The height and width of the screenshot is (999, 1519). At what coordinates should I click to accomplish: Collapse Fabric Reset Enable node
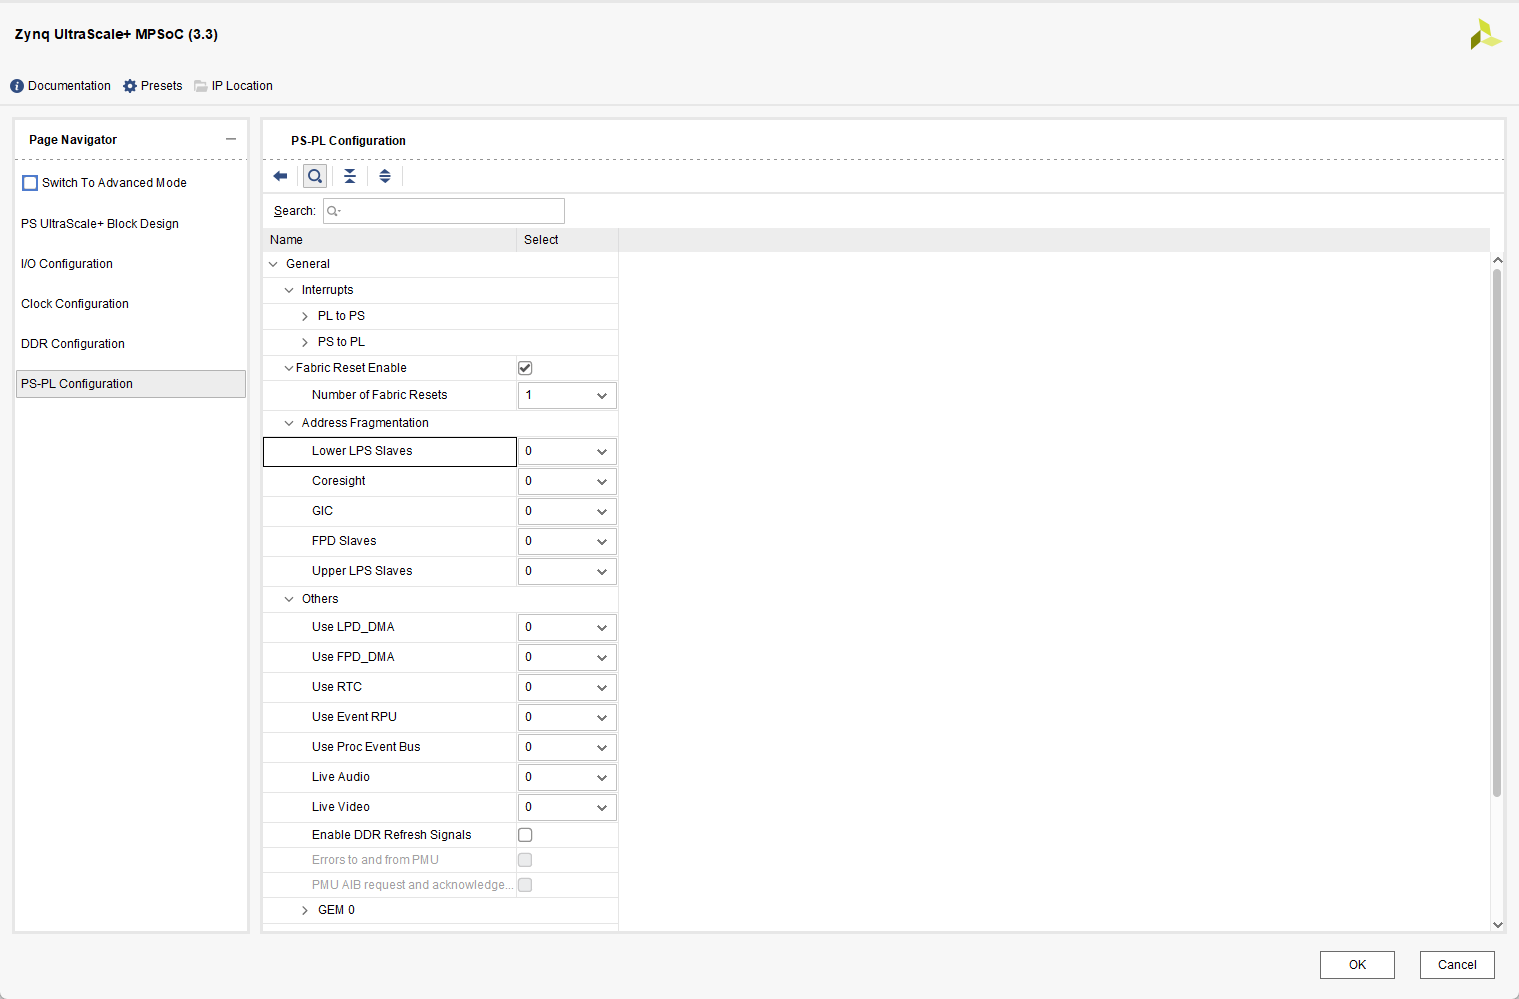(x=289, y=368)
